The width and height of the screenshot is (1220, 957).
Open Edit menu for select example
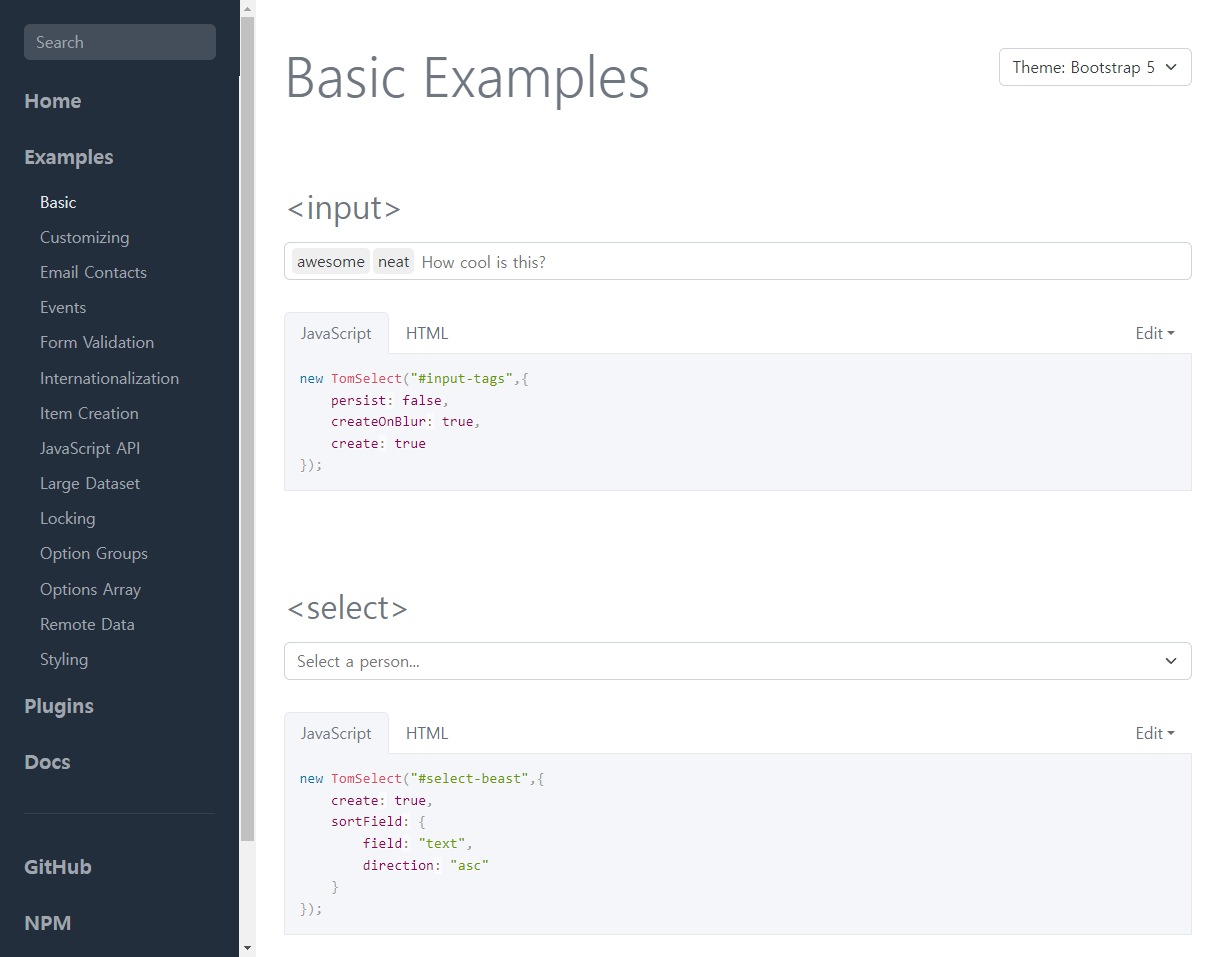tap(1154, 733)
